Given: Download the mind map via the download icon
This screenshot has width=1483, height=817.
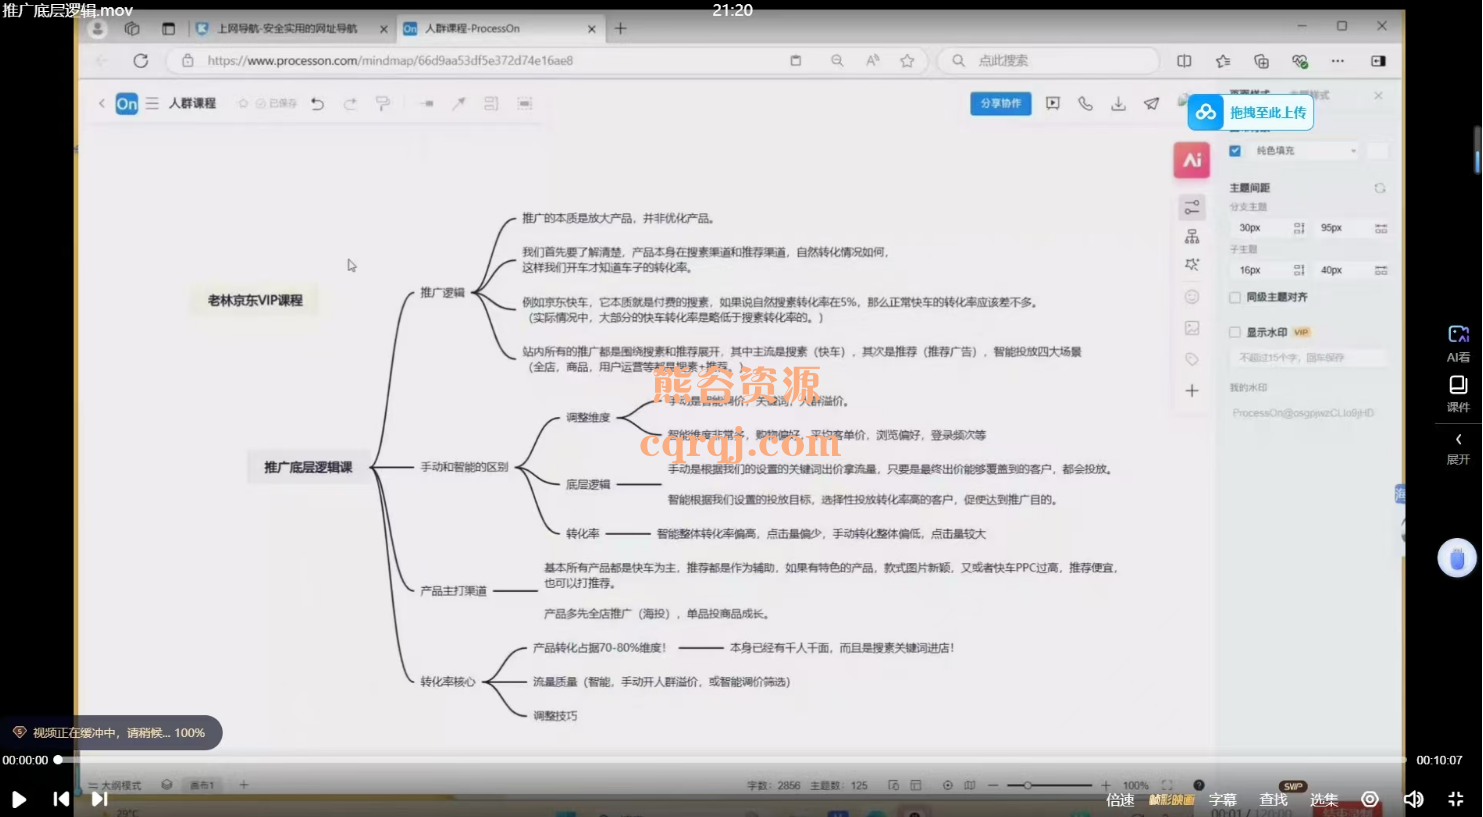Looking at the screenshot, I should 1118,103.
